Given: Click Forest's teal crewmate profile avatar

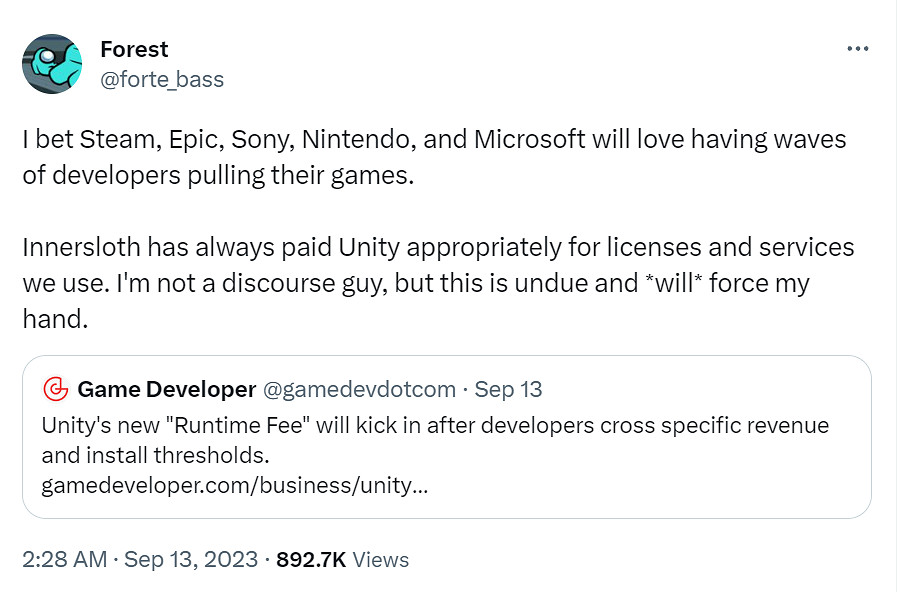Looking at the screenshot, I should tap(51, 64).
